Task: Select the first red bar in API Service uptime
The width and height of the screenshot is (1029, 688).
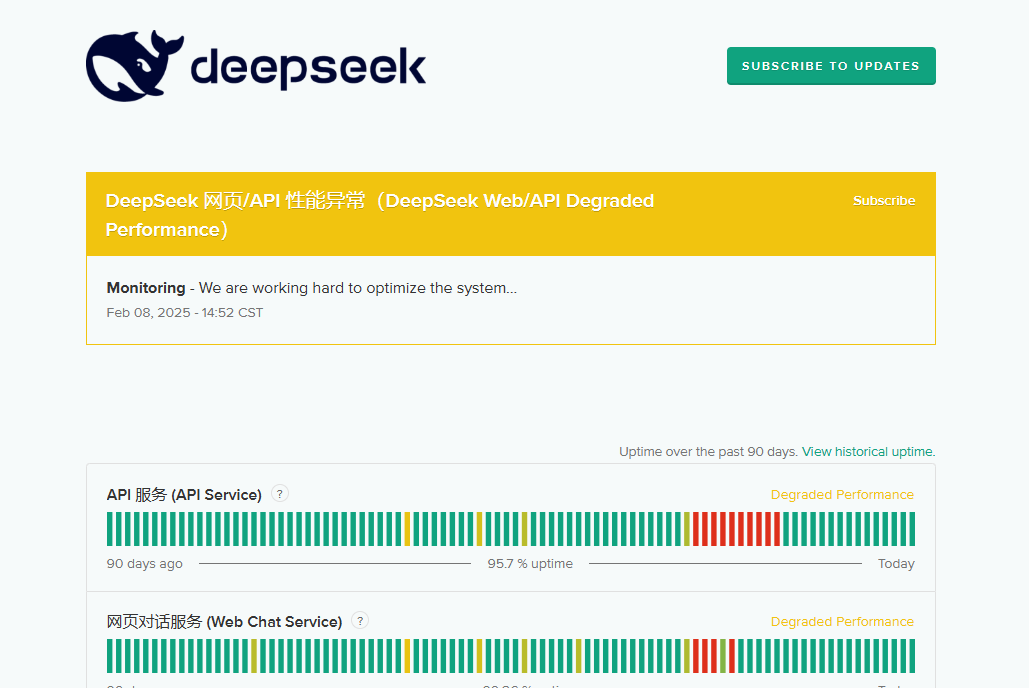Action: tap(696, 529)
